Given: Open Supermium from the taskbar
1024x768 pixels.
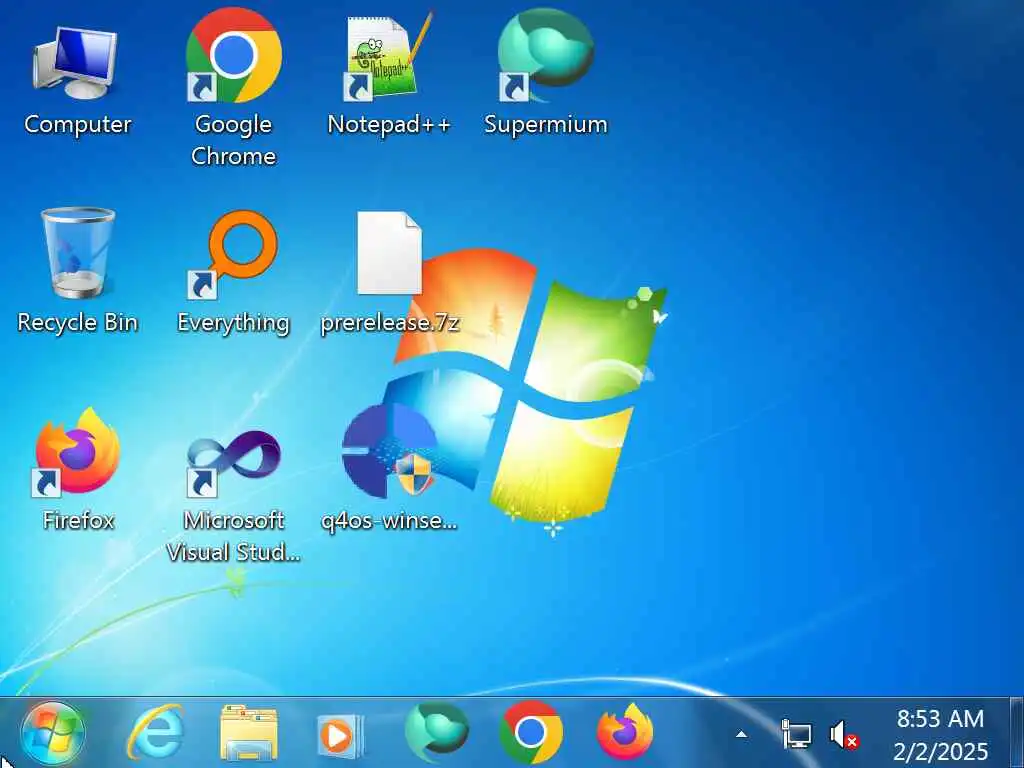Looking at the screenshot, I should point(436,733).
